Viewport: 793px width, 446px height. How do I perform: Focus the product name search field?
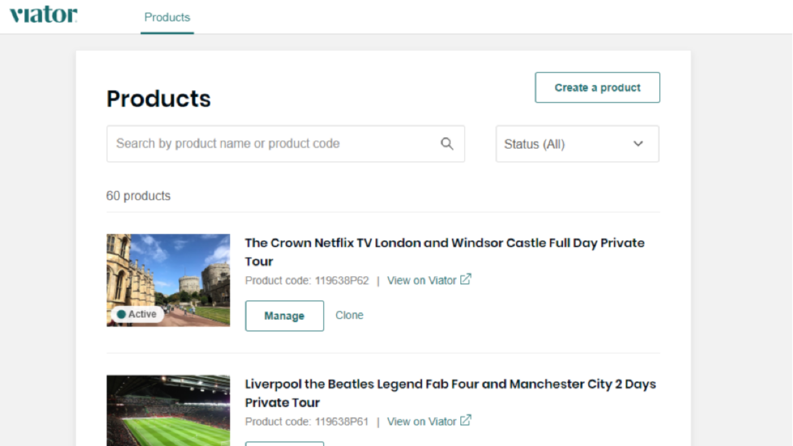click(285, 144)
